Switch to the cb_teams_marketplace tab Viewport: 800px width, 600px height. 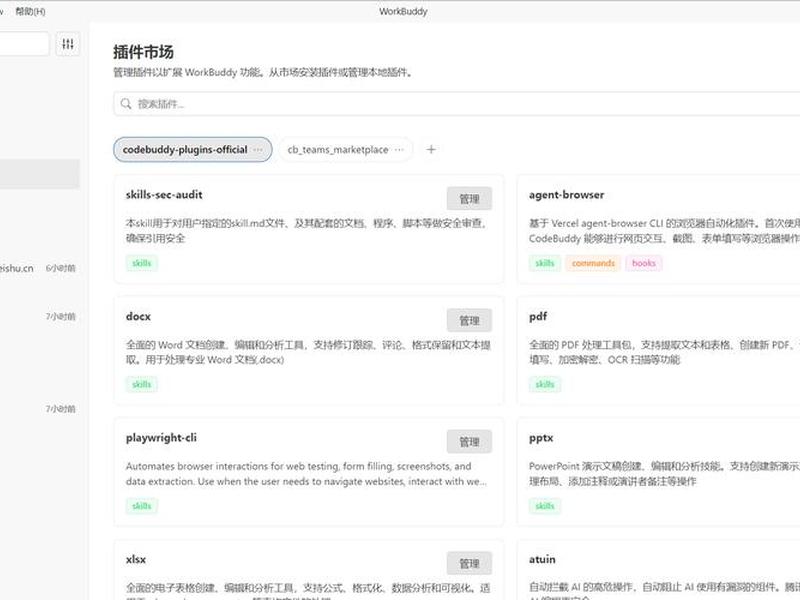pos(345,149)
